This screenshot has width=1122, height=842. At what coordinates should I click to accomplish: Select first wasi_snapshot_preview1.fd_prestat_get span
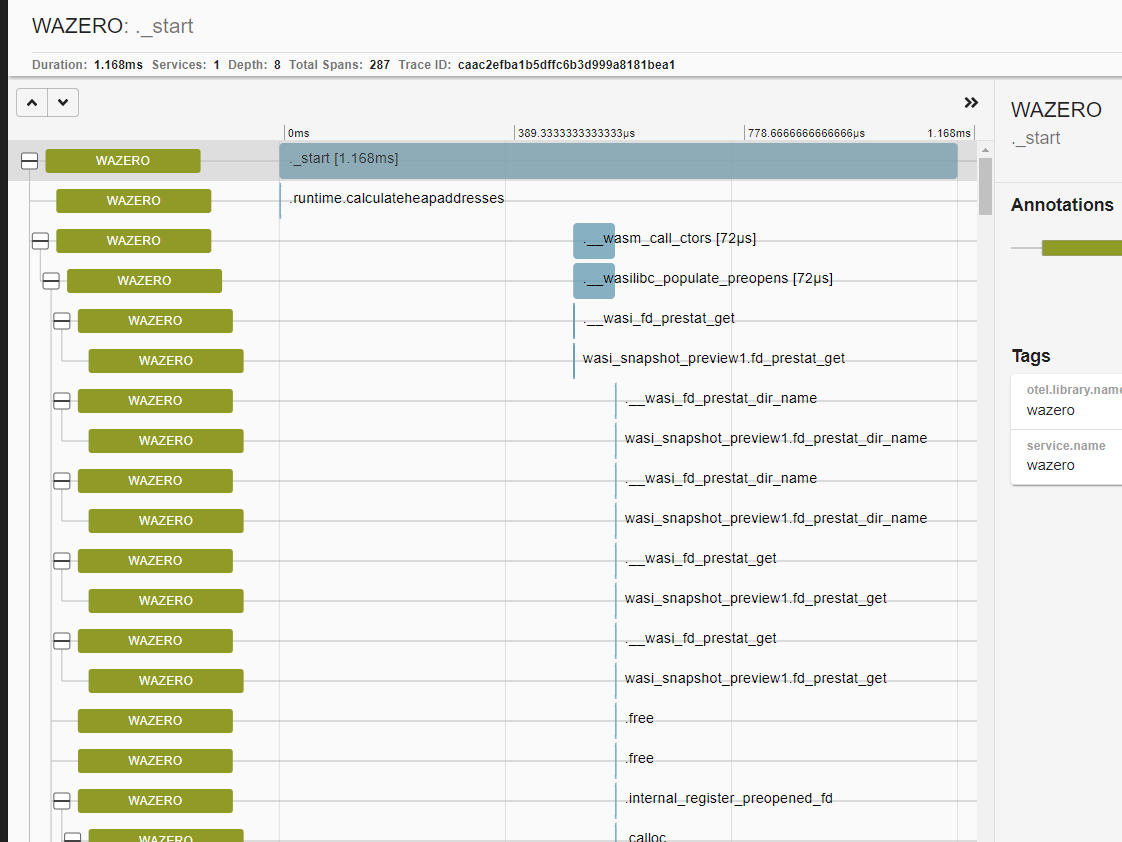coord(713,358)
